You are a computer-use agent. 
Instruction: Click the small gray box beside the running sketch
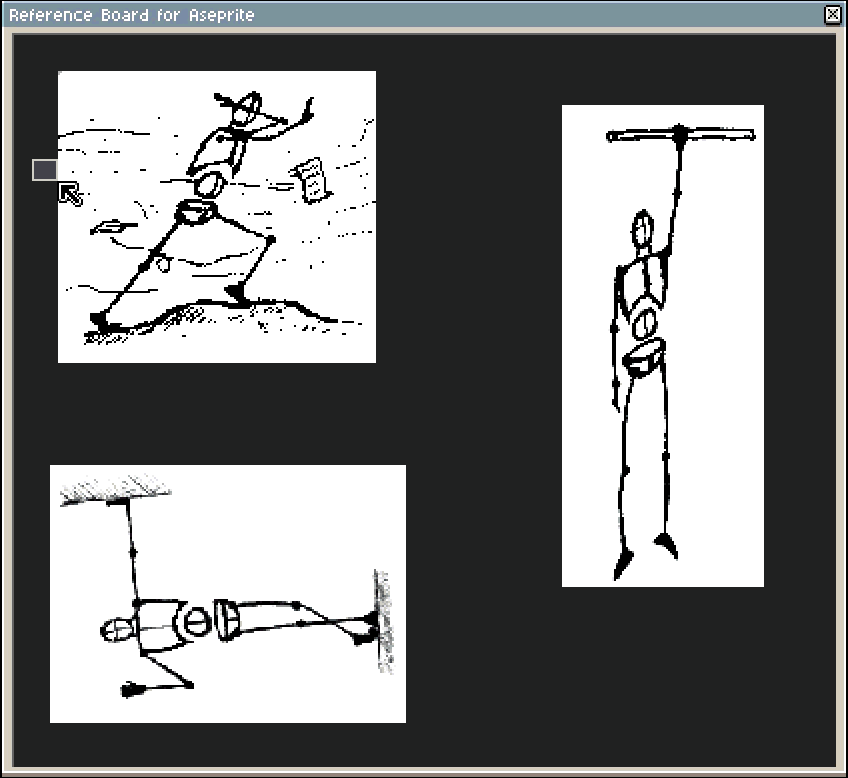(44, 170)
